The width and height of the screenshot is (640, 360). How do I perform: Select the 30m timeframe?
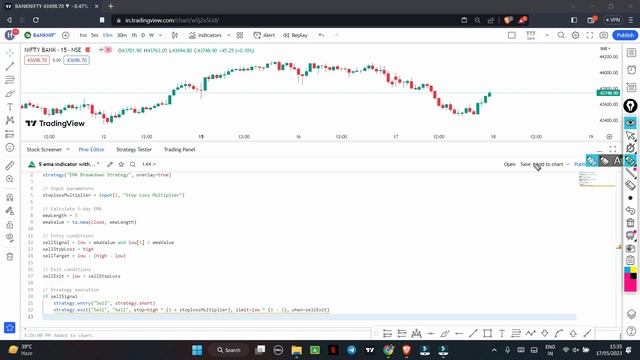[x=122, y=36]
